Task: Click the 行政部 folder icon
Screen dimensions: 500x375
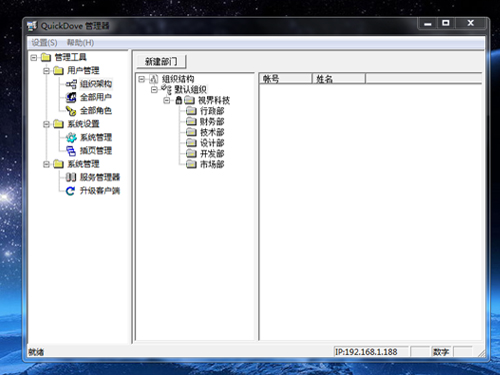Action: [191, 111]
